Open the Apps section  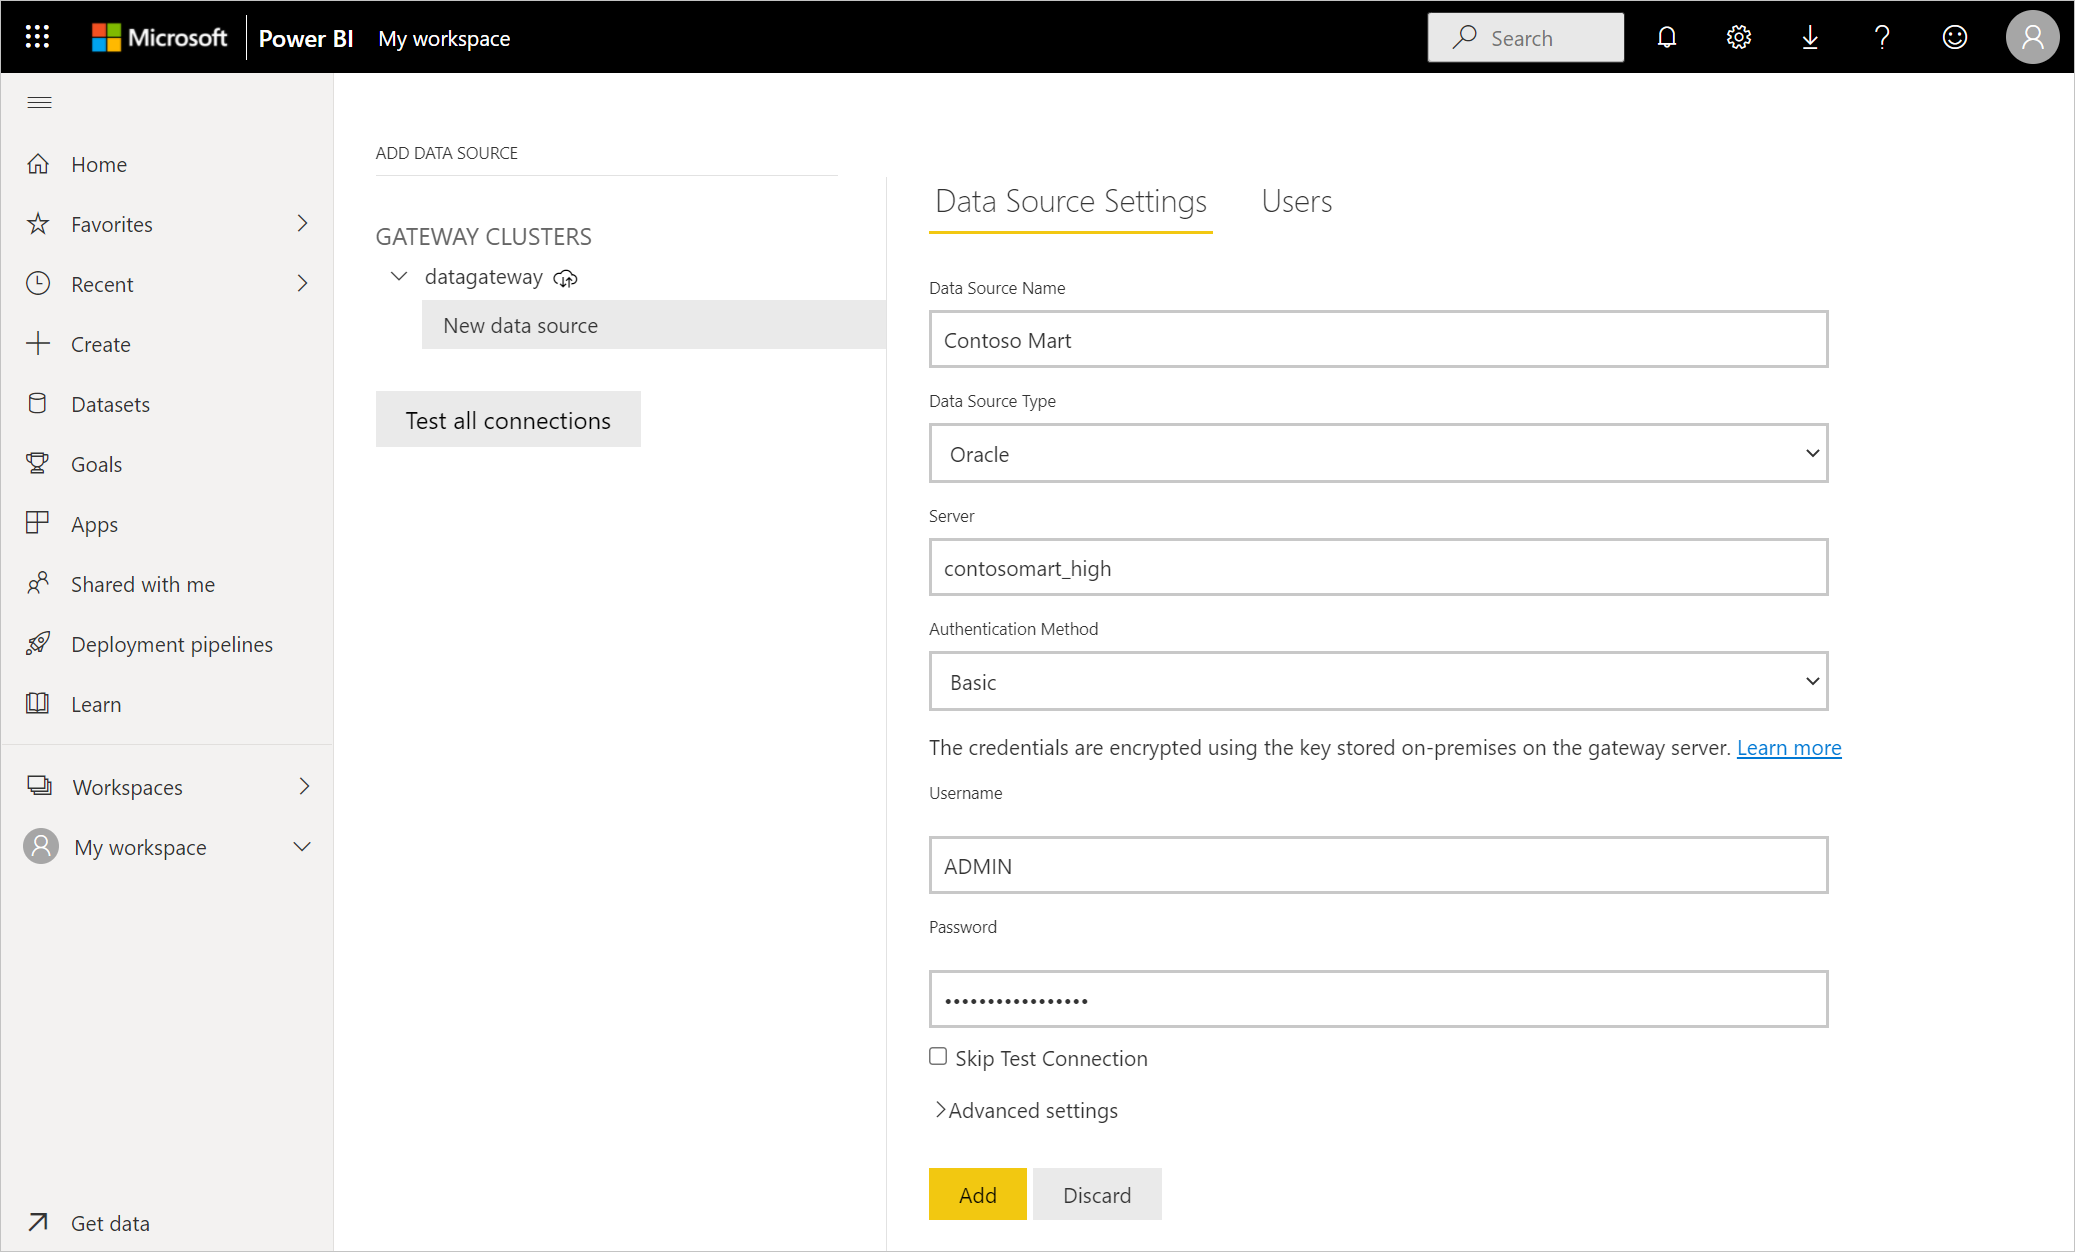point(93,523)
